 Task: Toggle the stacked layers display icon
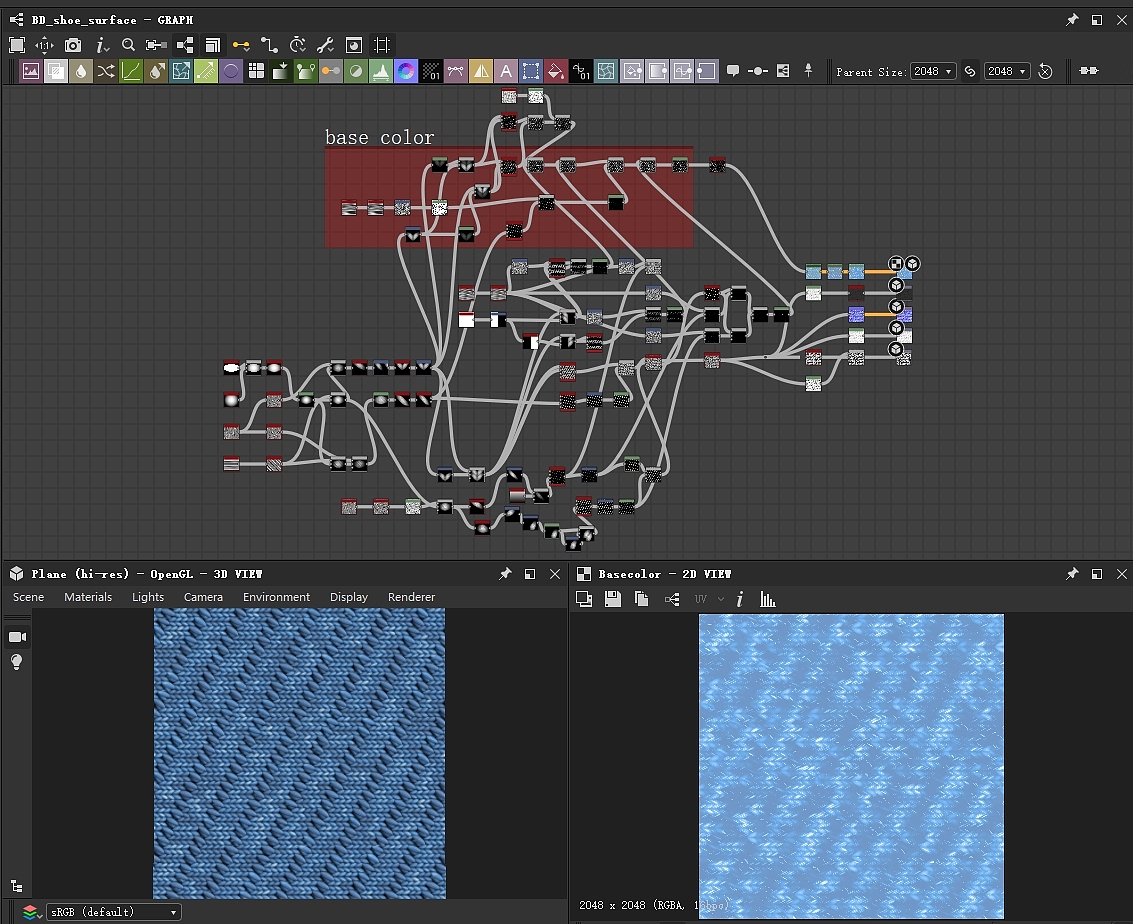pos(212,46)
